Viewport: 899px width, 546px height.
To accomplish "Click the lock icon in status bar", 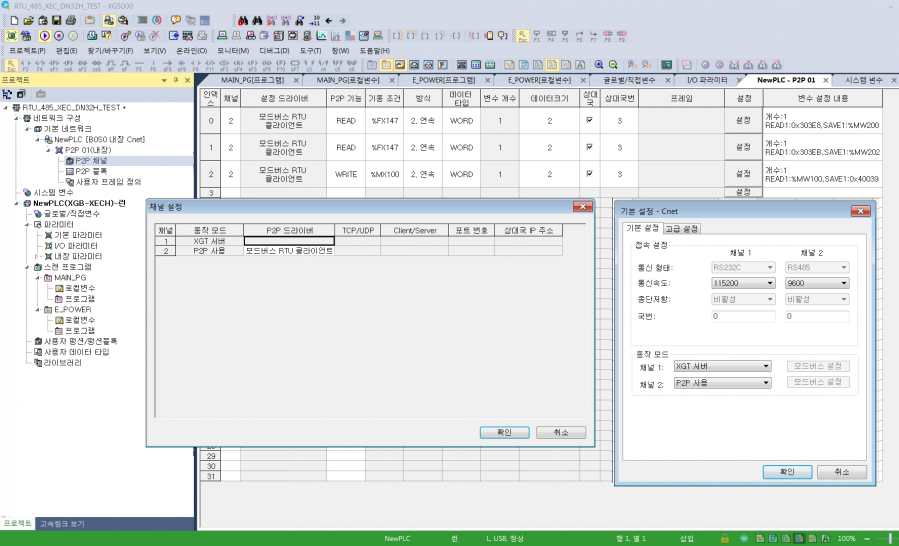I will point(725,538).
